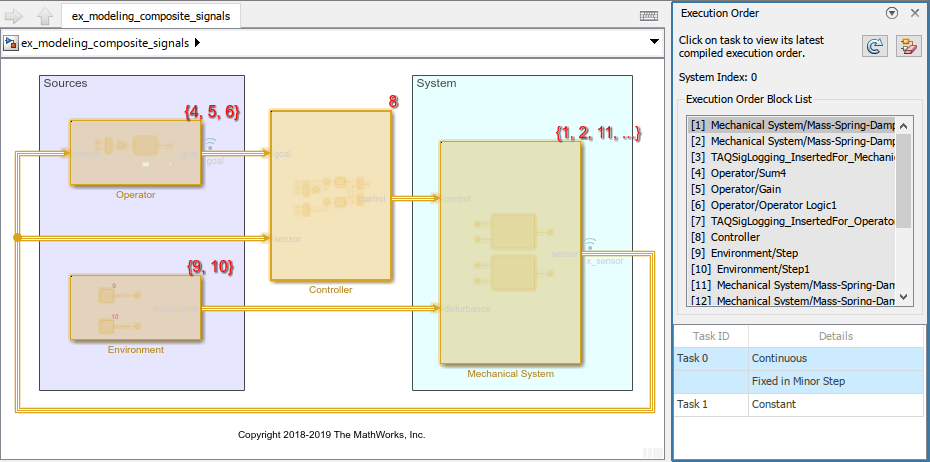The height and width of the screenshot is (462, 930).
Task: Click the model icon in breadcrumb
Action: pyautogui.click(x=11, y=43)
